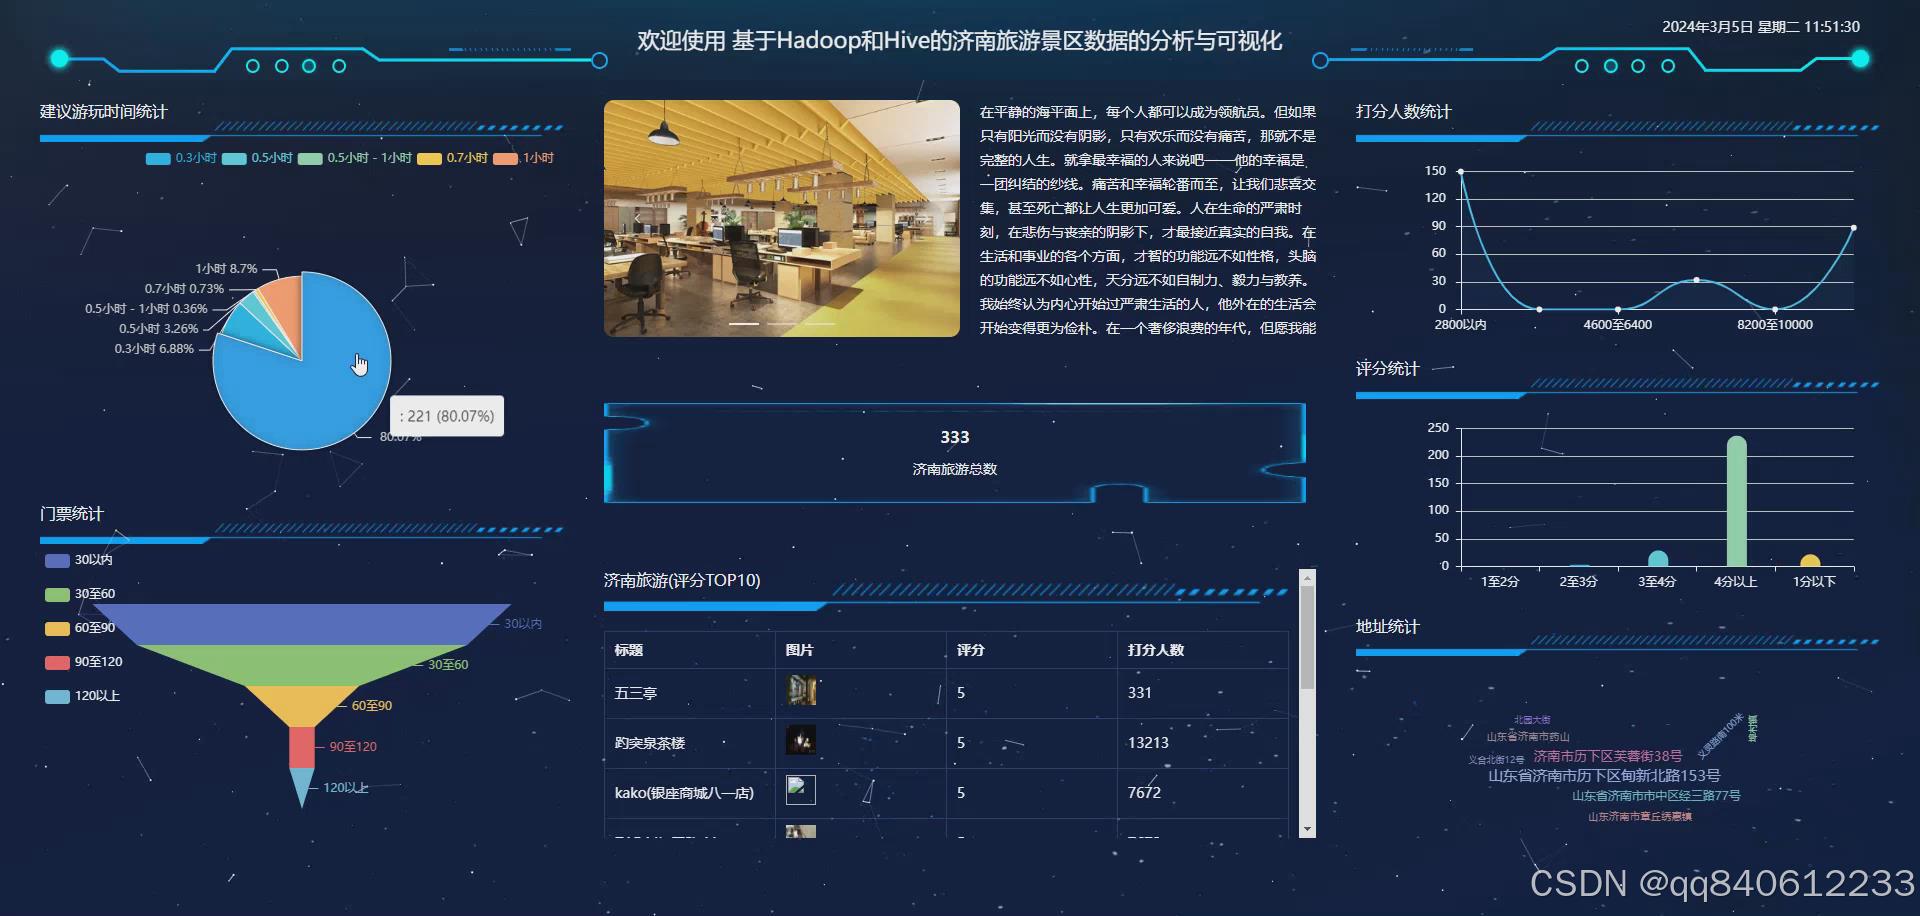This screenshot has height=916, width=1920.
Task: Select the third carousel indicator dash
Action: pos(820,324)
